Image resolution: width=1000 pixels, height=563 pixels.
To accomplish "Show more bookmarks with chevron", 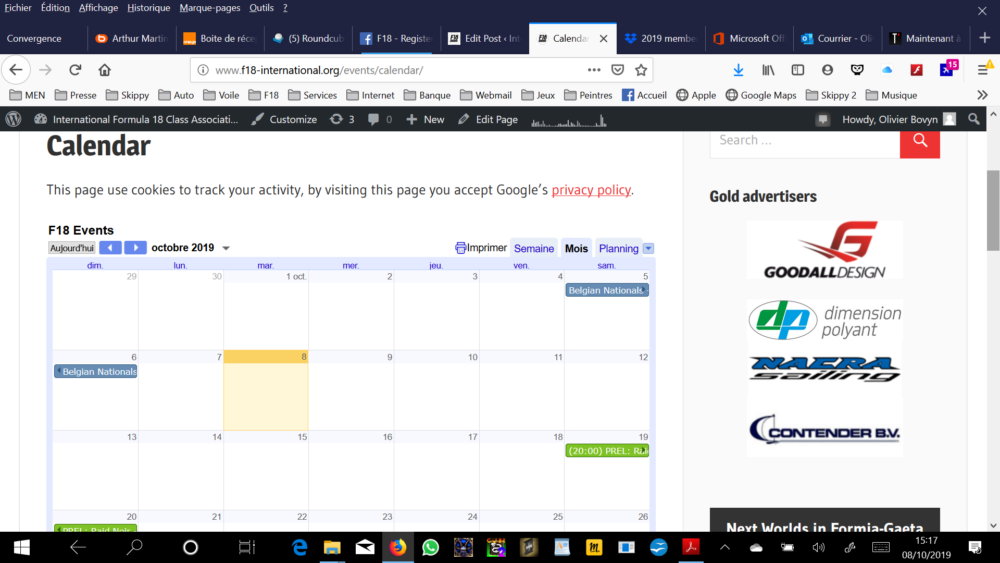I will pos(982,95).
